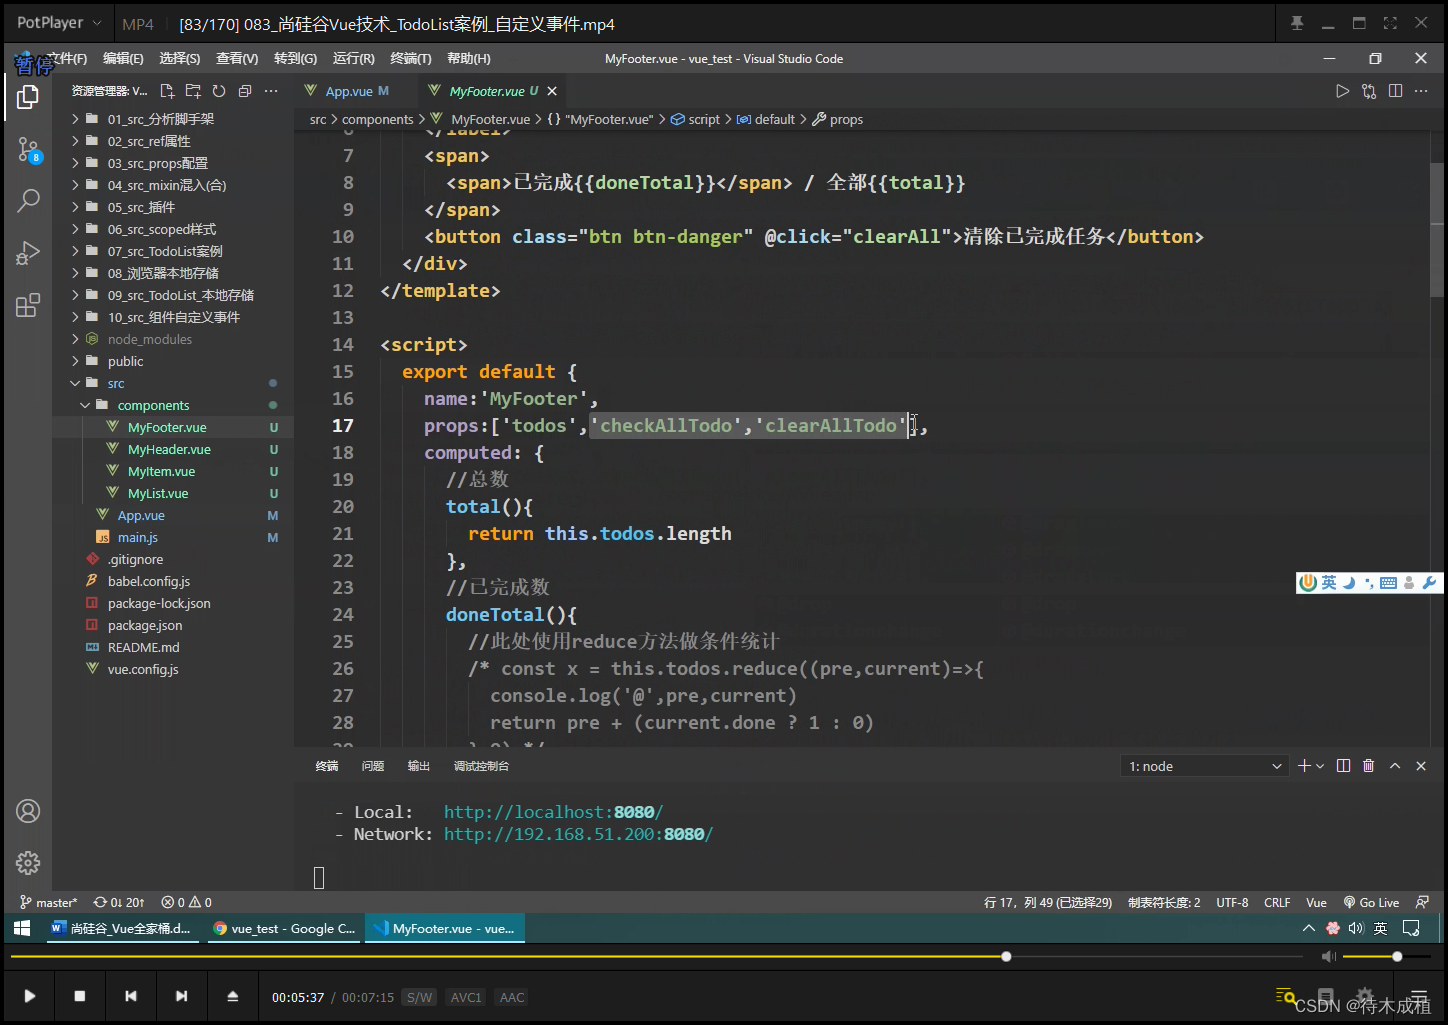Open Run and Debug view
This screenshot has width=1448, height=1025.
pos(28,253)
